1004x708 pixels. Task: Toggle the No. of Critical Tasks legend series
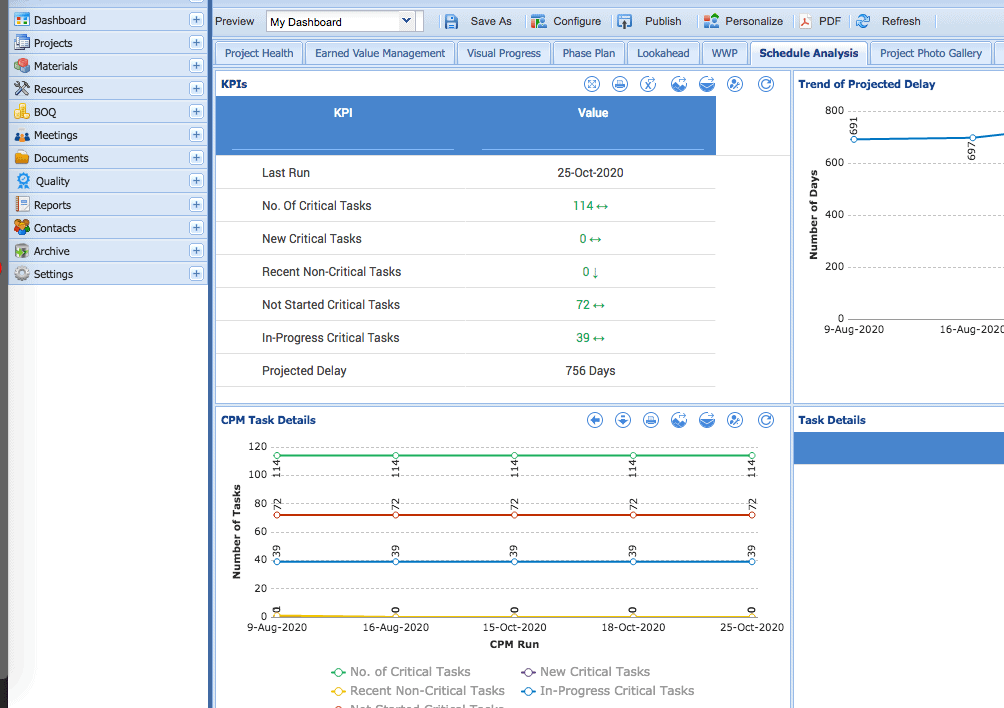(x=401, y=672)
